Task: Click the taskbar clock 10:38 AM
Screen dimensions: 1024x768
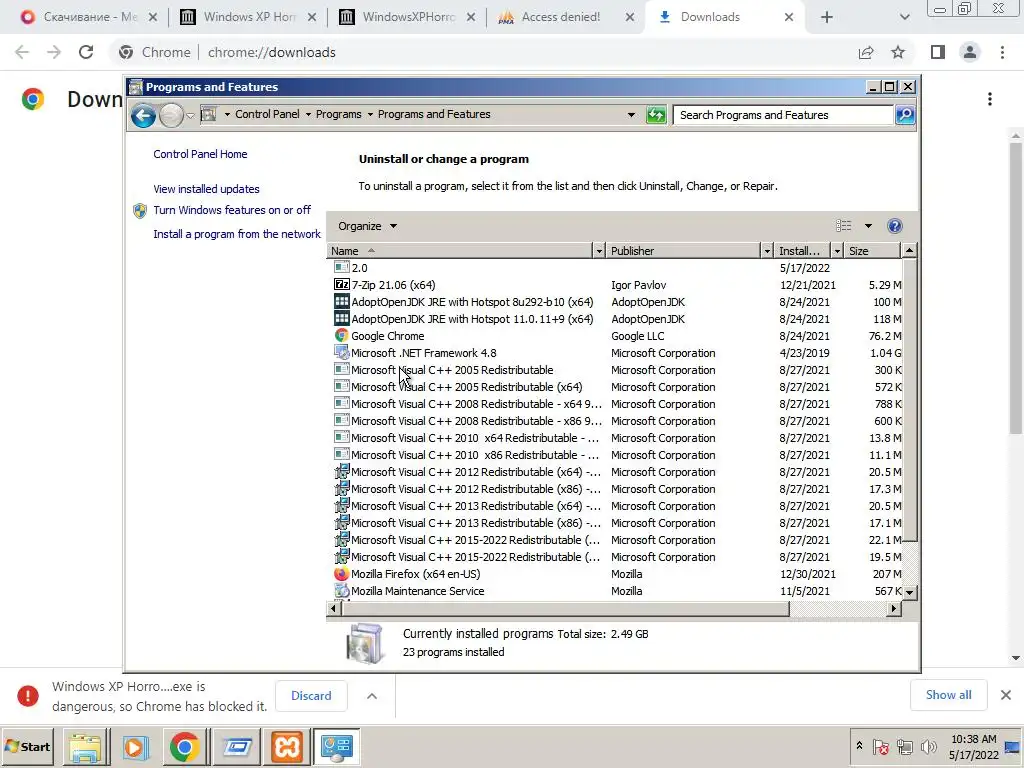Action: point(973,739)
